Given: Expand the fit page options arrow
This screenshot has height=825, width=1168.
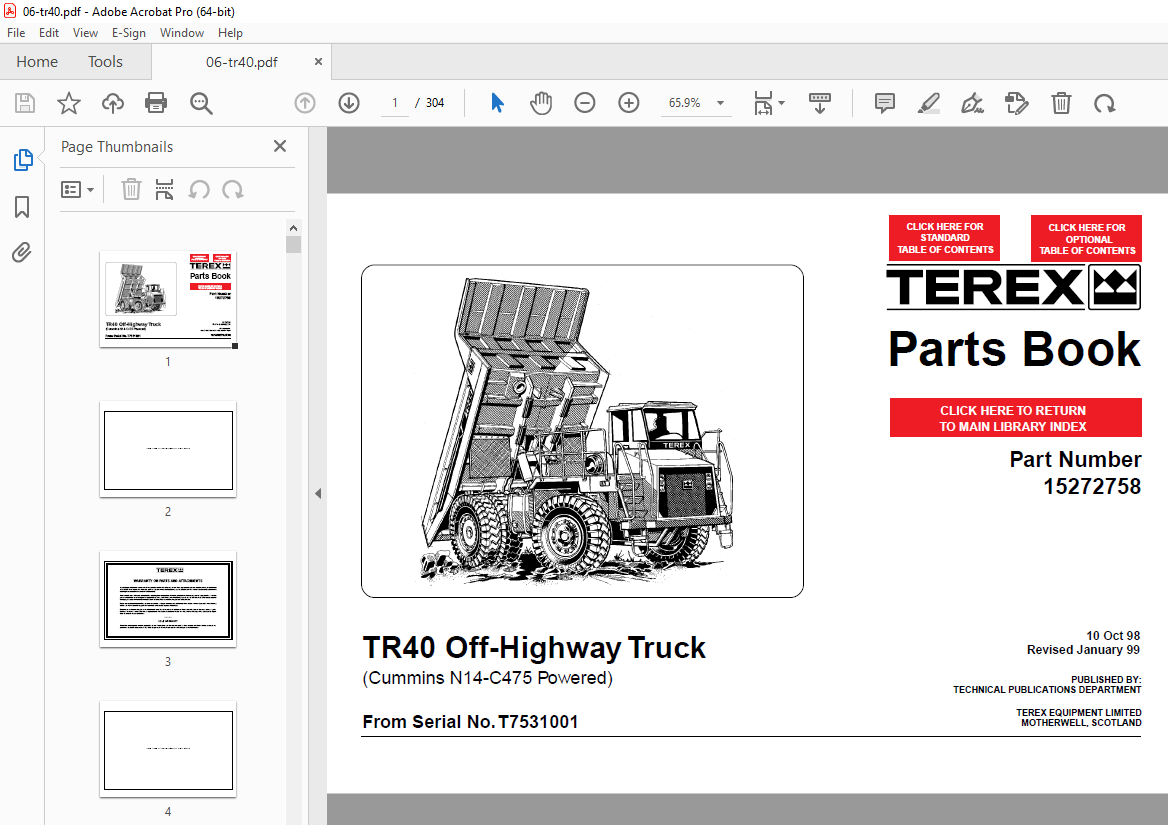Looking at the screenshot, I should pyautogui.click(x=781, y=103).
